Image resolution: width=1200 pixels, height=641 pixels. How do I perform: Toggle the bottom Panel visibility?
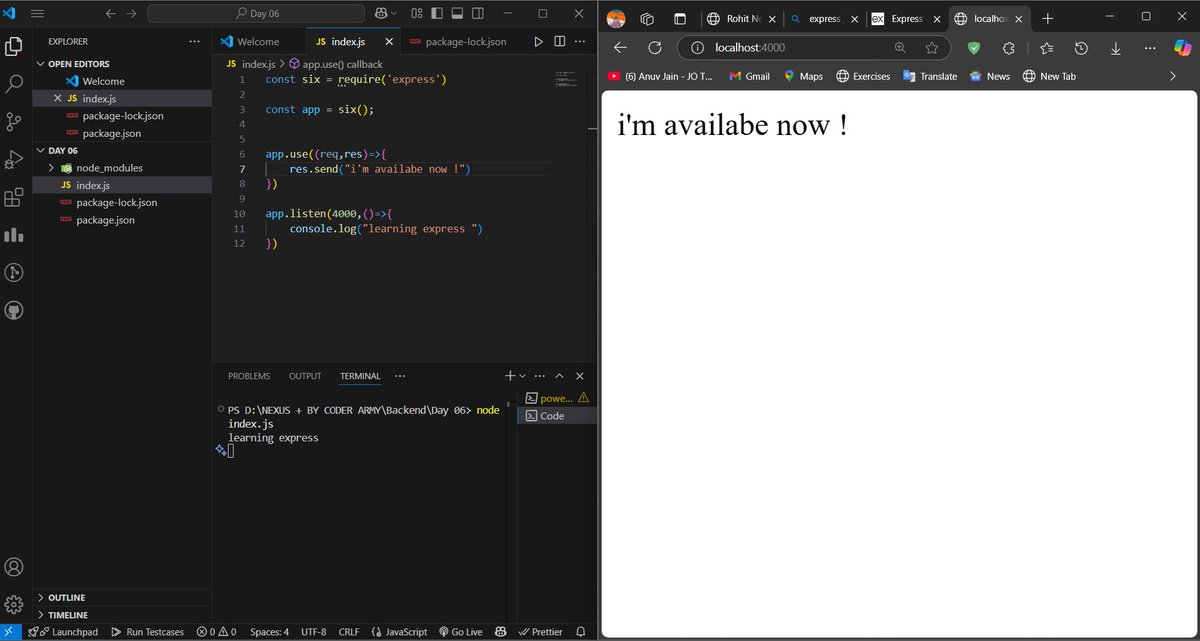pos(456,14)
